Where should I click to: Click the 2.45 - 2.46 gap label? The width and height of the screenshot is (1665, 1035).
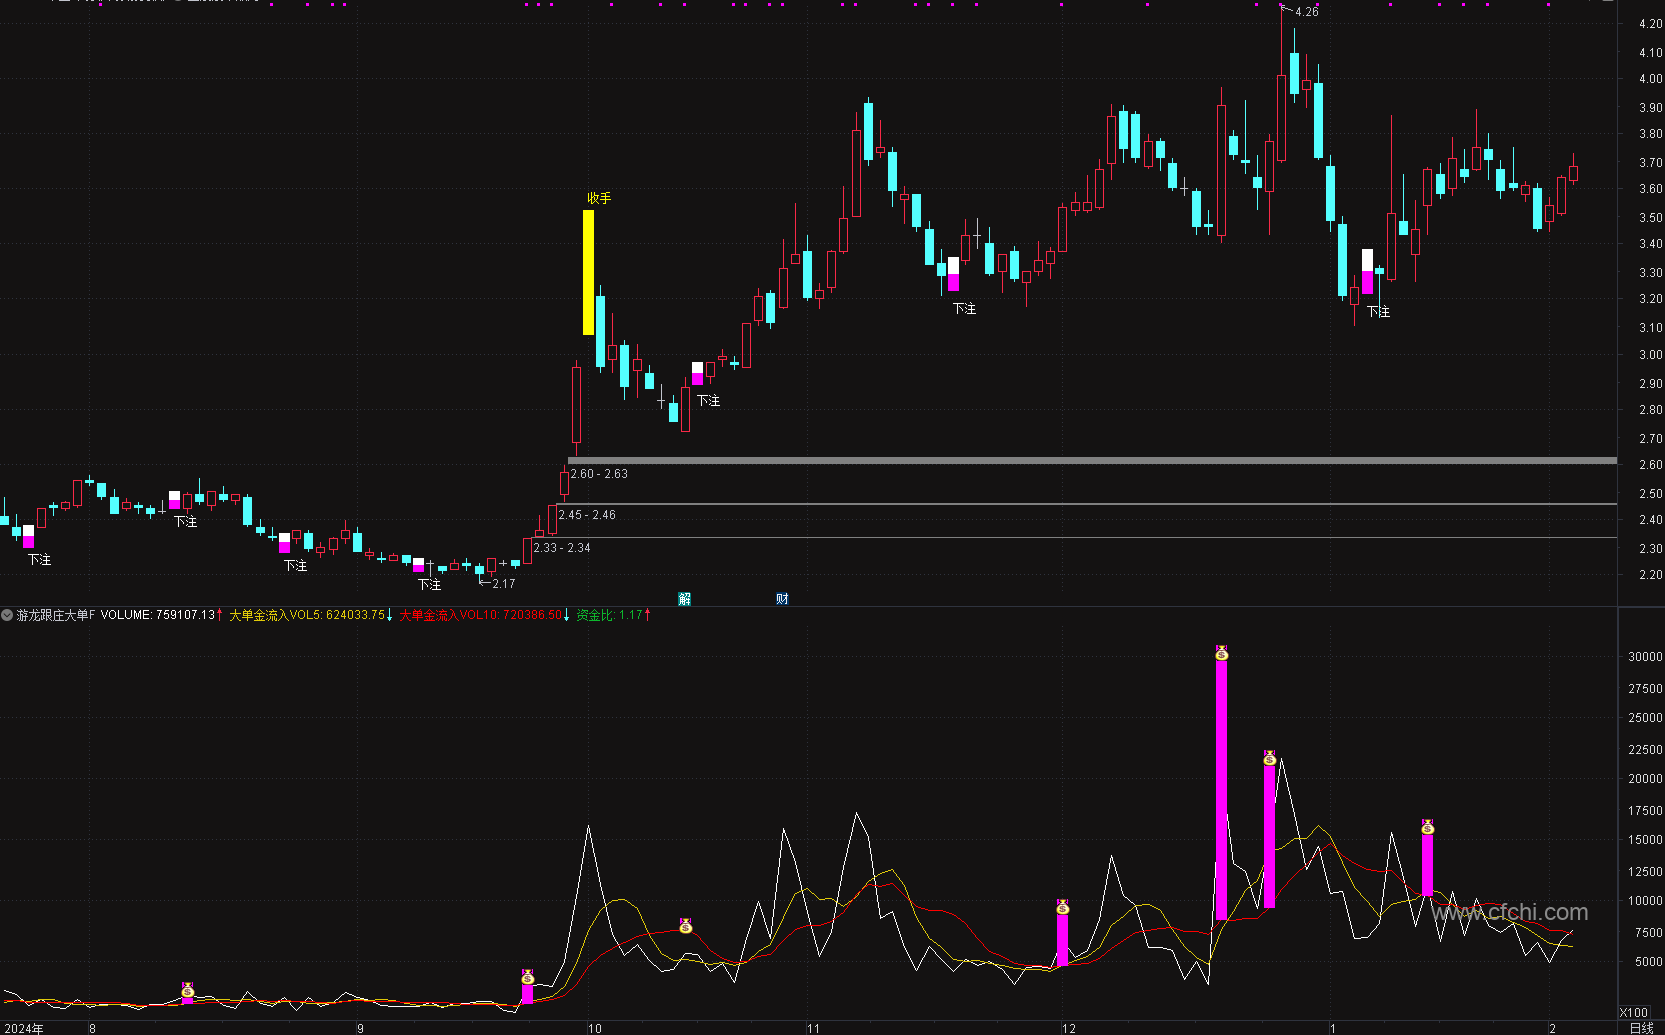(x=587, y=515)
